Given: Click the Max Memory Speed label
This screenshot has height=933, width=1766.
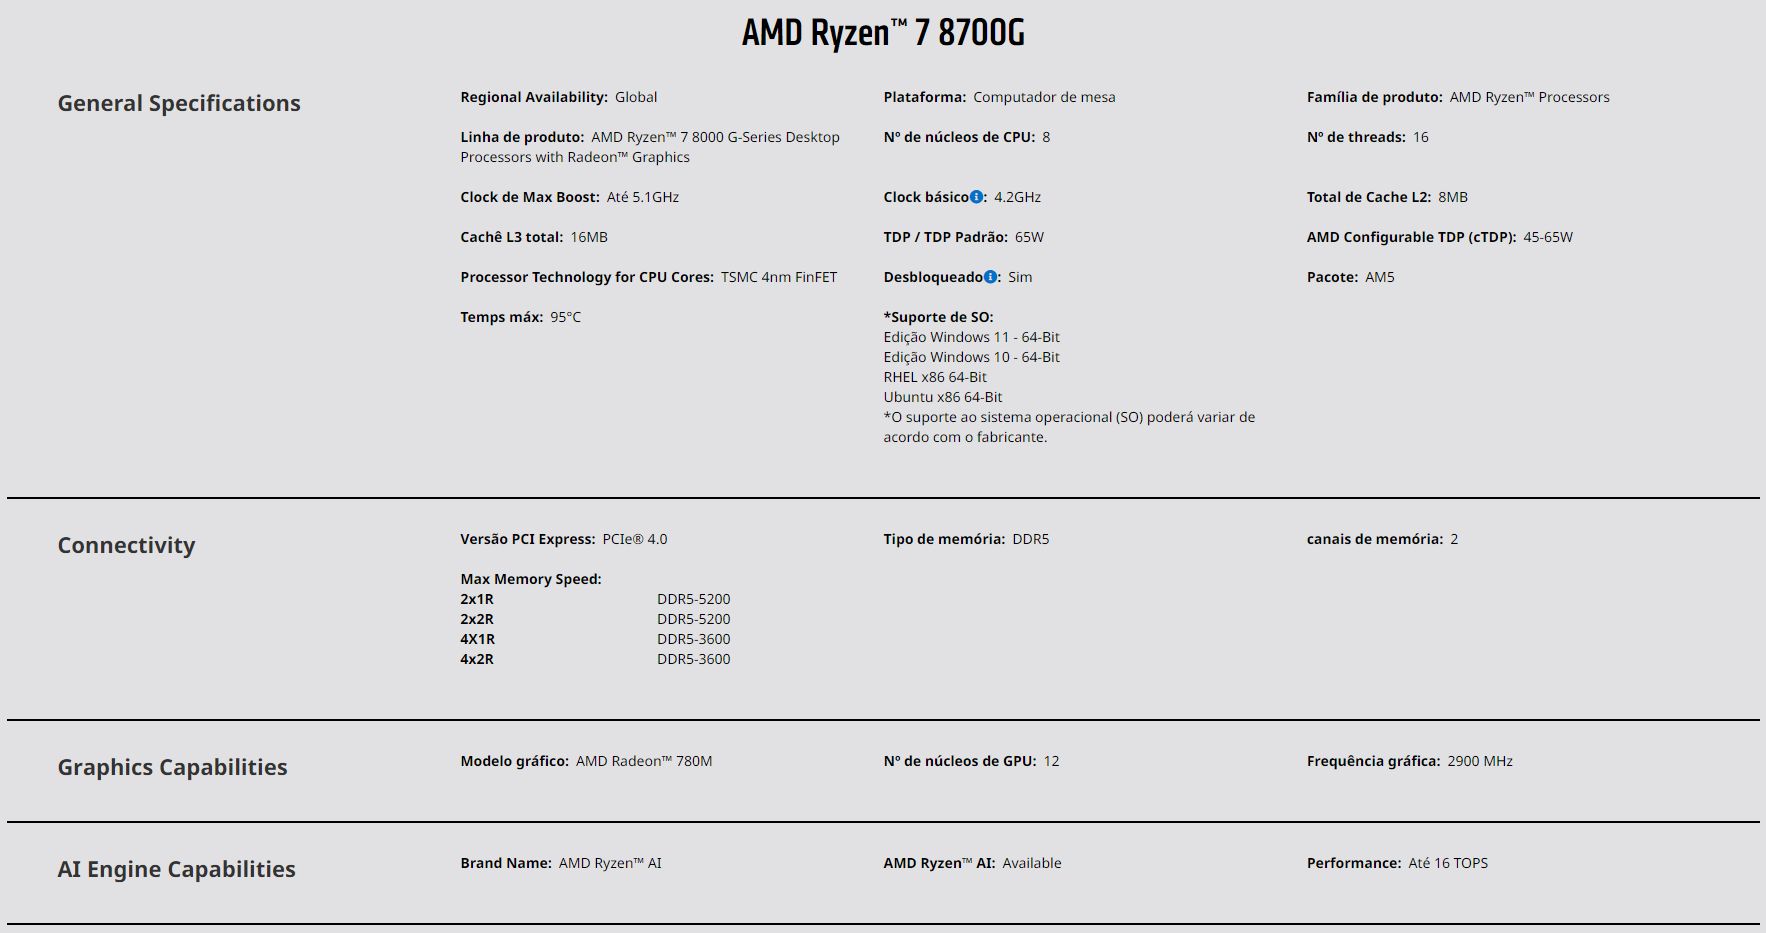Looking at the screenshot, I should point(531,579).
